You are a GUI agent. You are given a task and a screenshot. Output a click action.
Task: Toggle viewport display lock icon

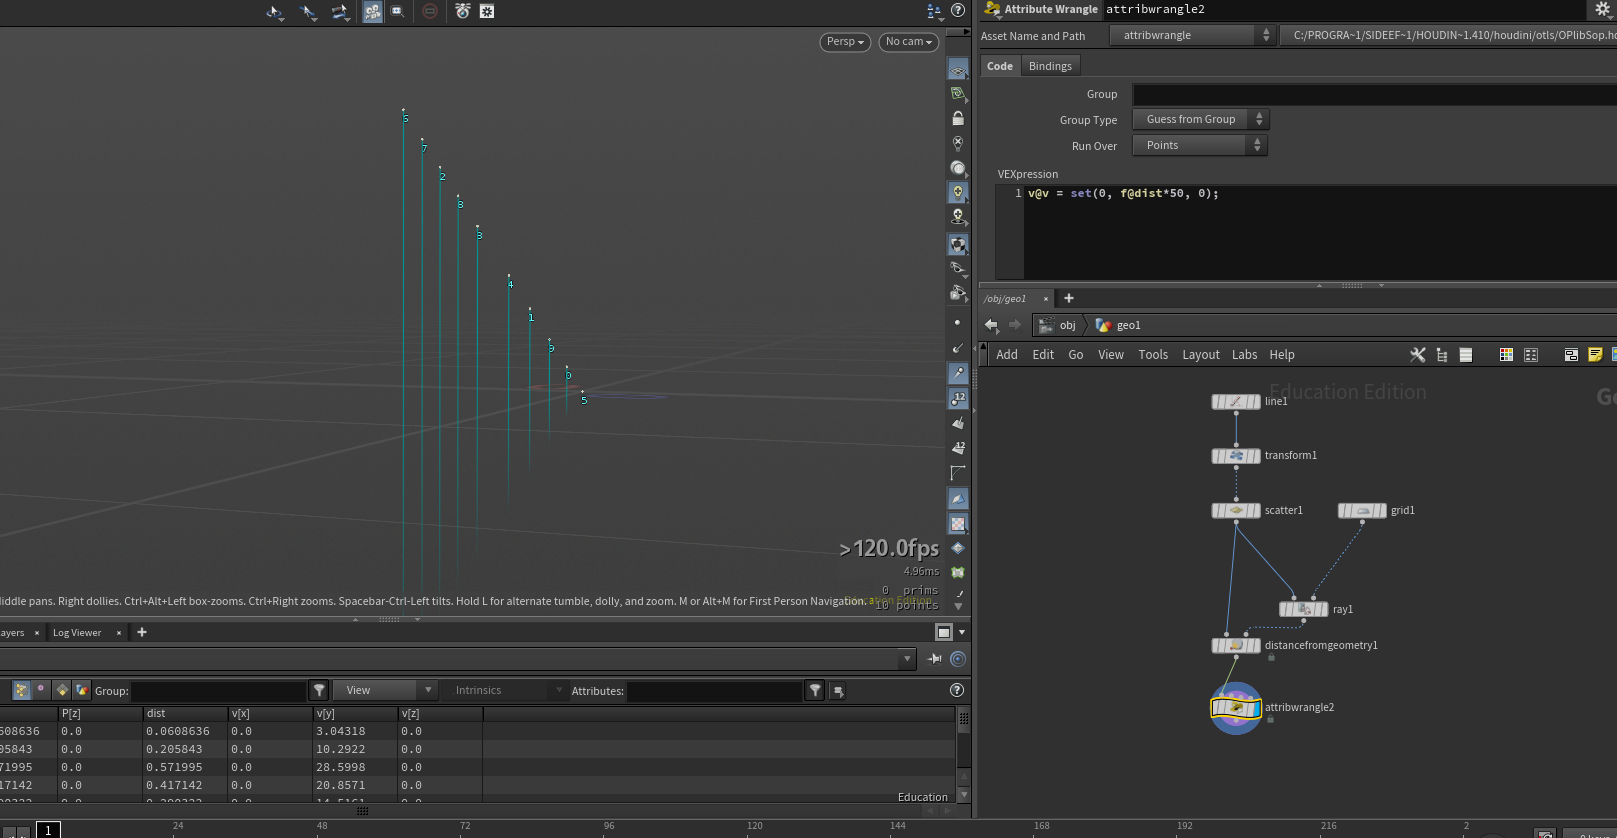(958, 118)
